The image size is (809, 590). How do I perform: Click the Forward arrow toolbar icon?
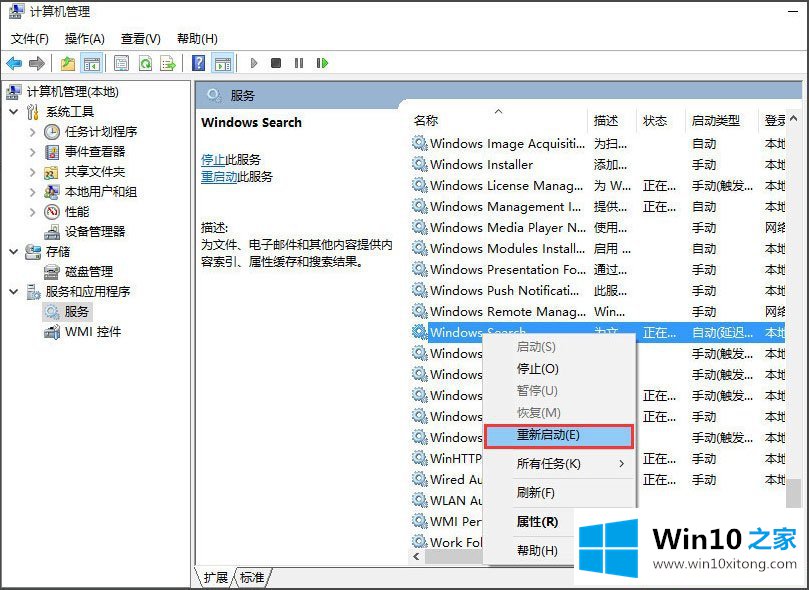[37, 63]
